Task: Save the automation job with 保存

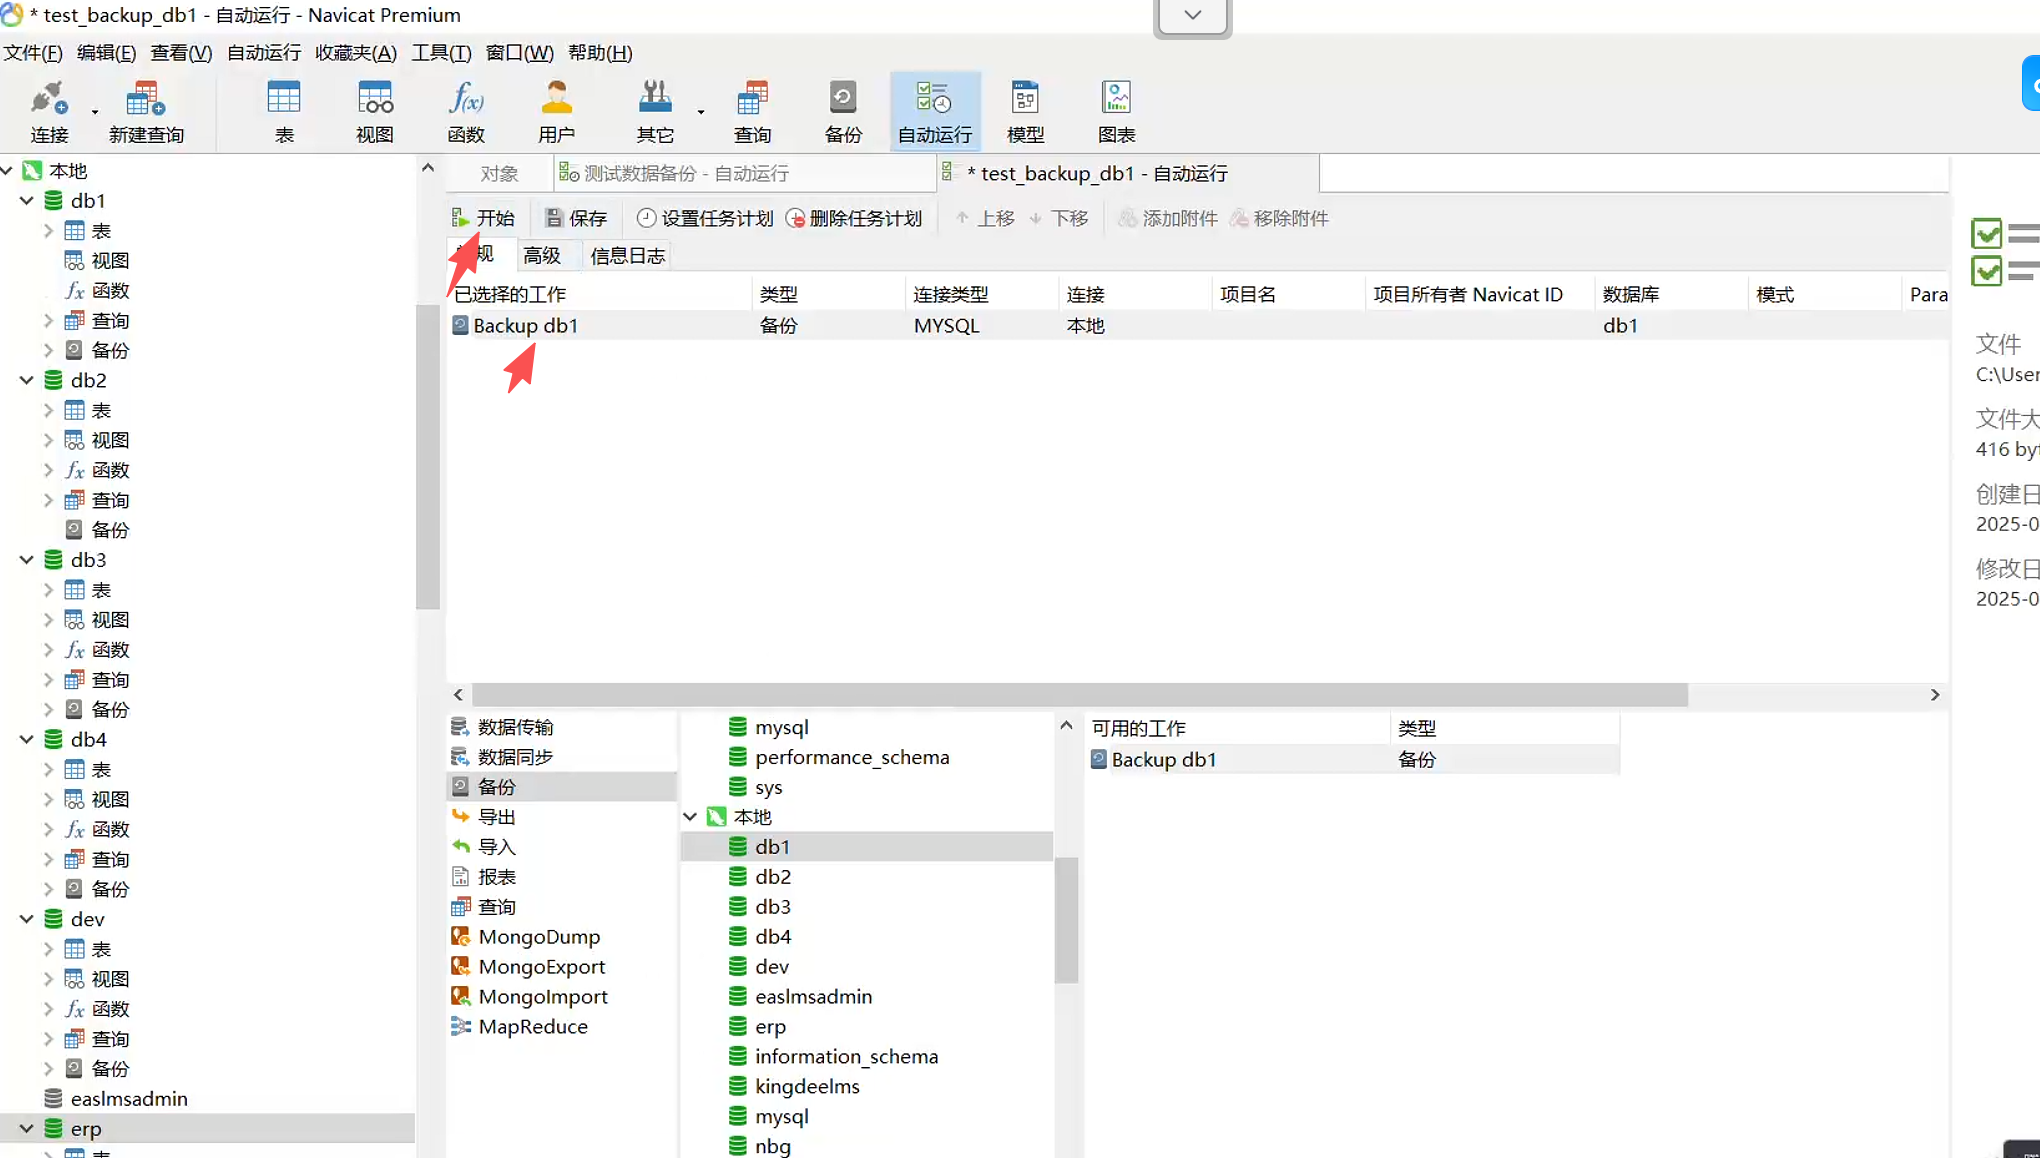Action: coord(576,218)
